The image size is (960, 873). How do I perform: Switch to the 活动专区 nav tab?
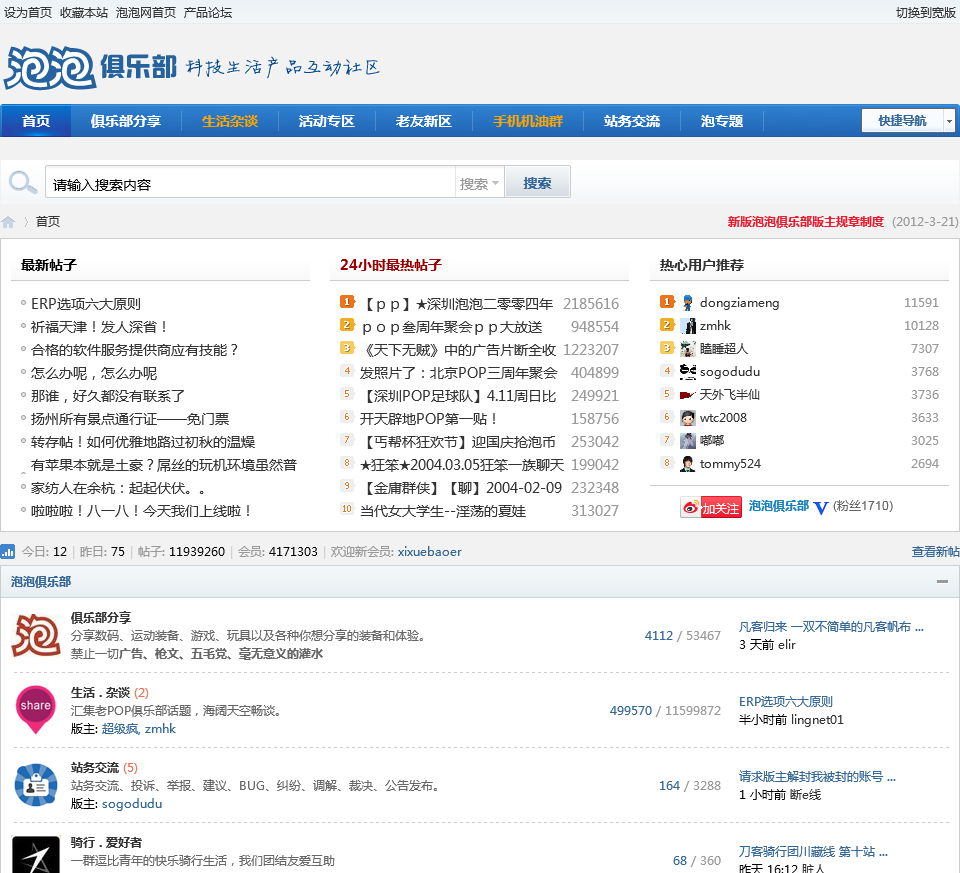[326, 121]
